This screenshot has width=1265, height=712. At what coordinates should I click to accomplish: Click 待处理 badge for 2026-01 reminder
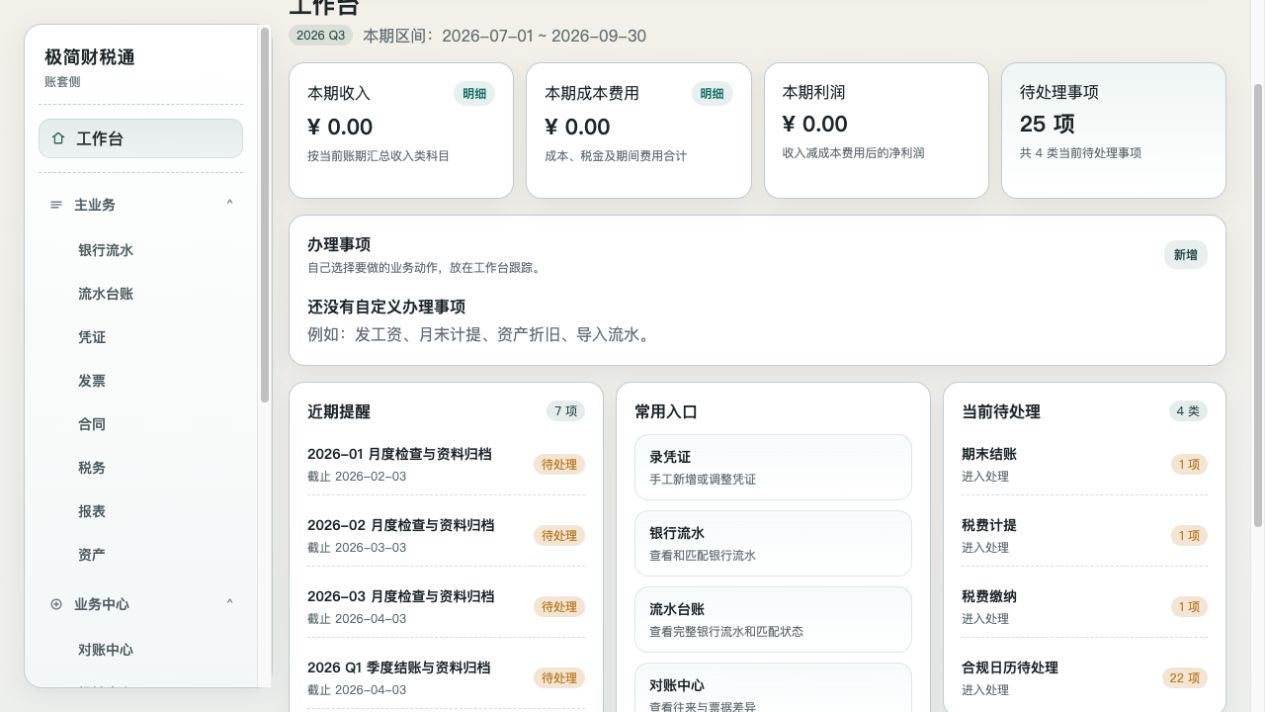(559, 464)
